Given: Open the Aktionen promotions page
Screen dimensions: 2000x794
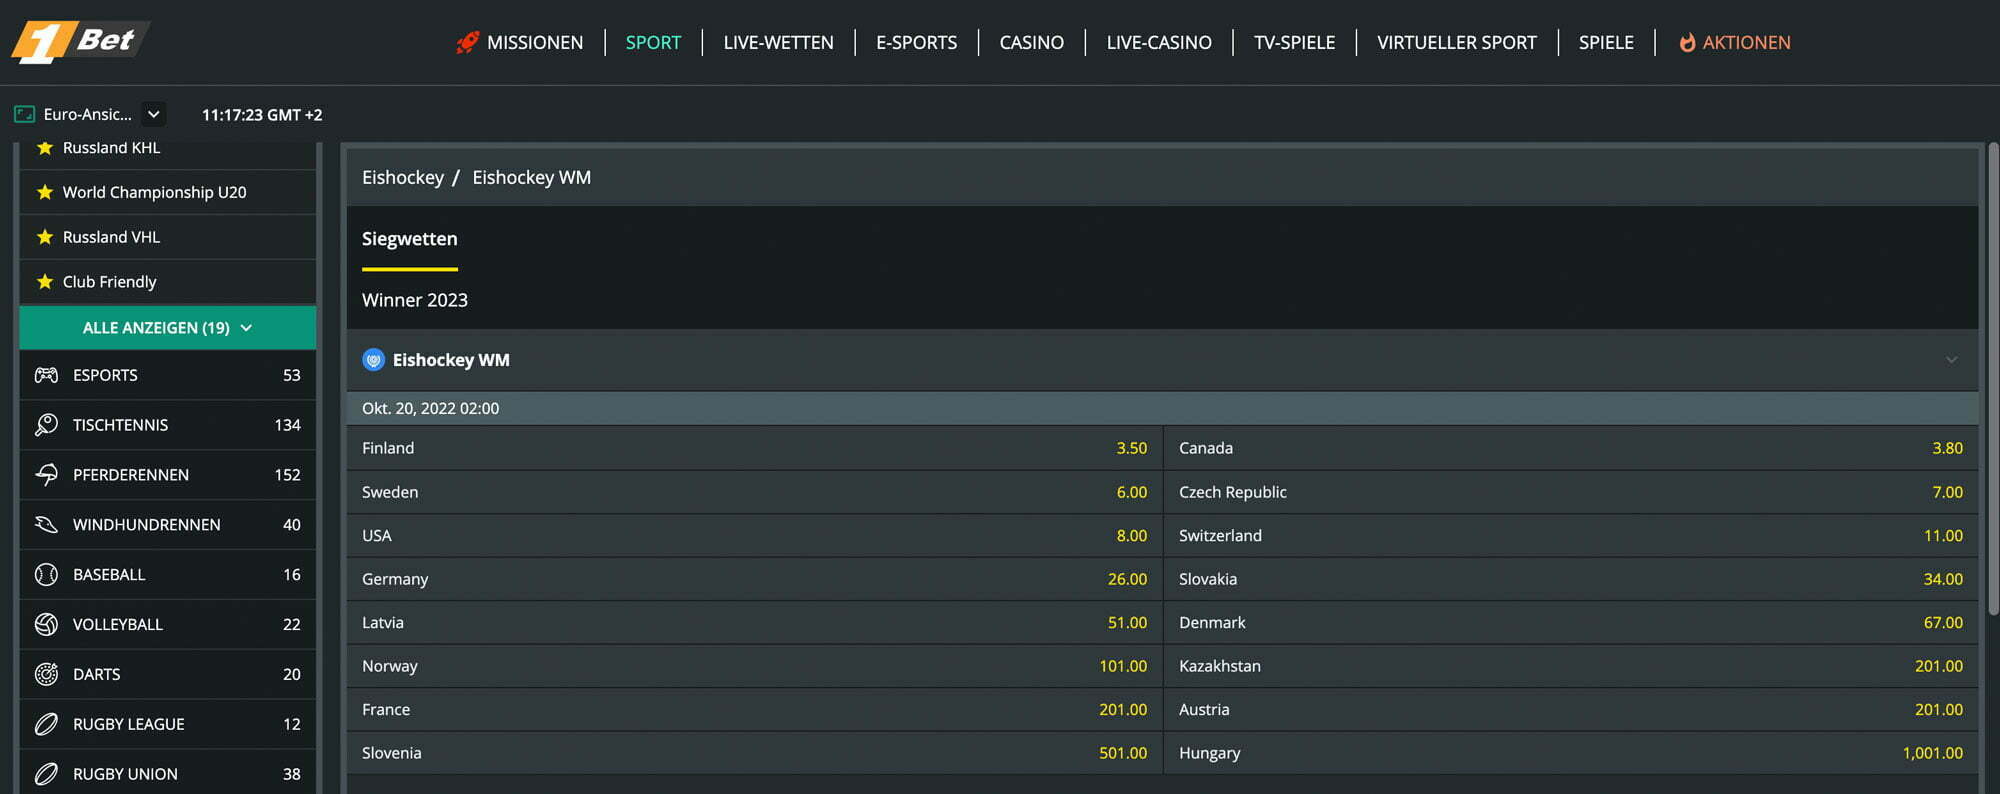Looking at the screenshot, I should pos(1746,42).
